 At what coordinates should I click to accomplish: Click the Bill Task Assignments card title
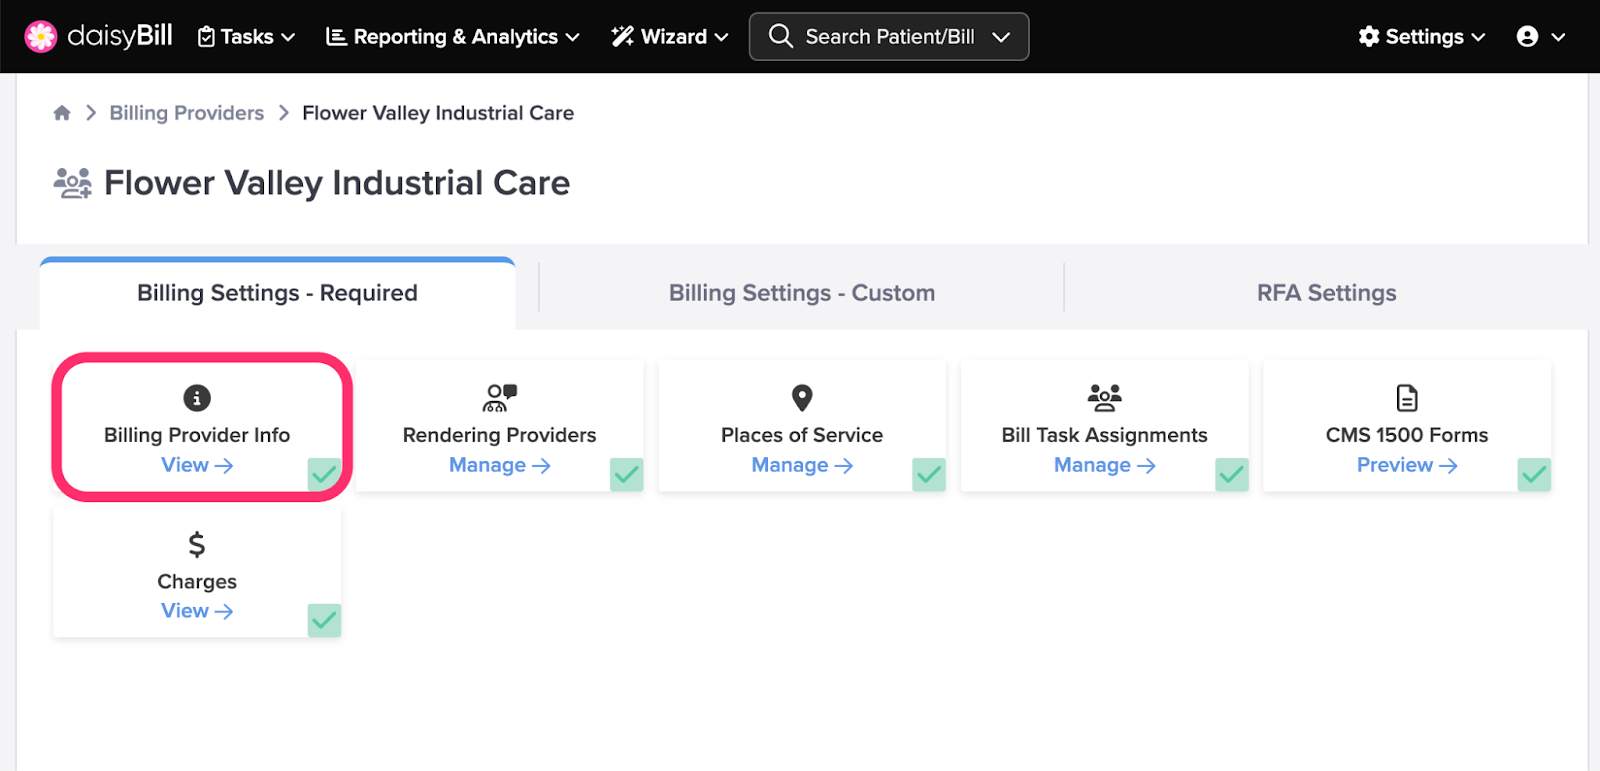[x=1105, y=435]
